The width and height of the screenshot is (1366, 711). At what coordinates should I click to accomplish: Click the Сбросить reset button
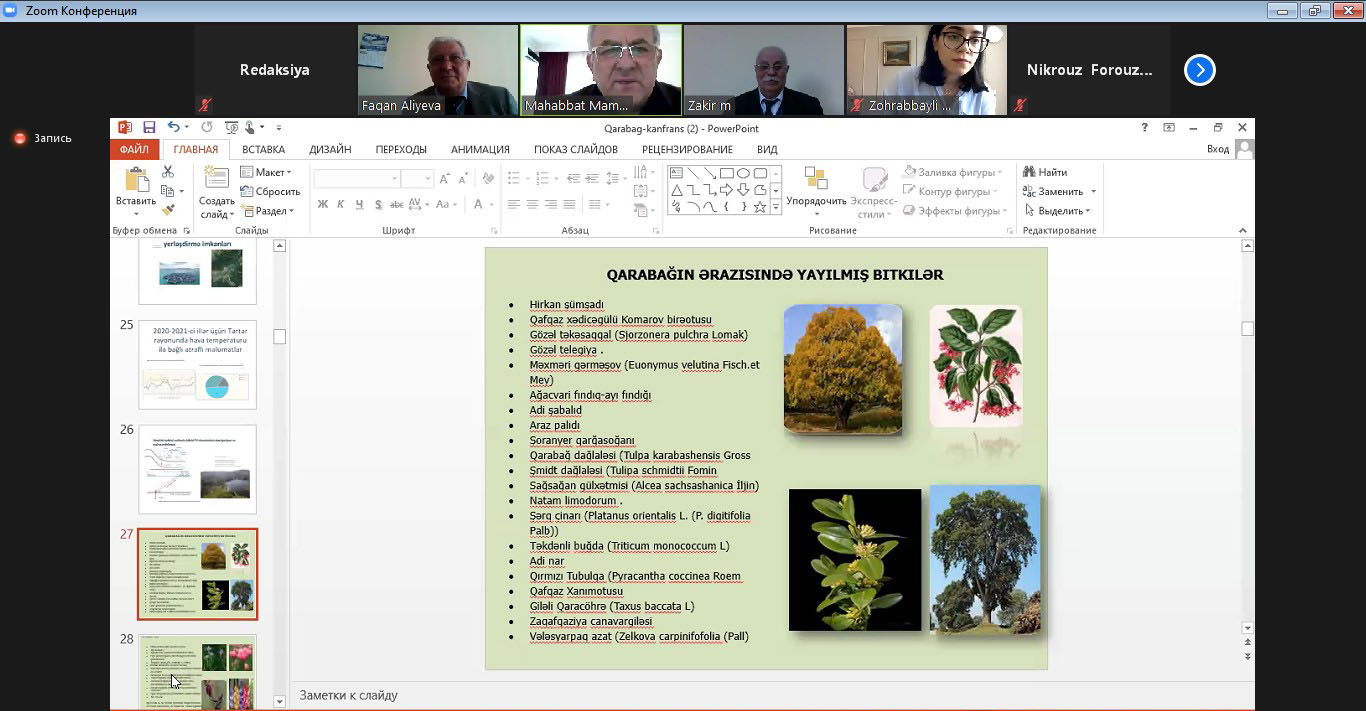click(x=270, y=191)
